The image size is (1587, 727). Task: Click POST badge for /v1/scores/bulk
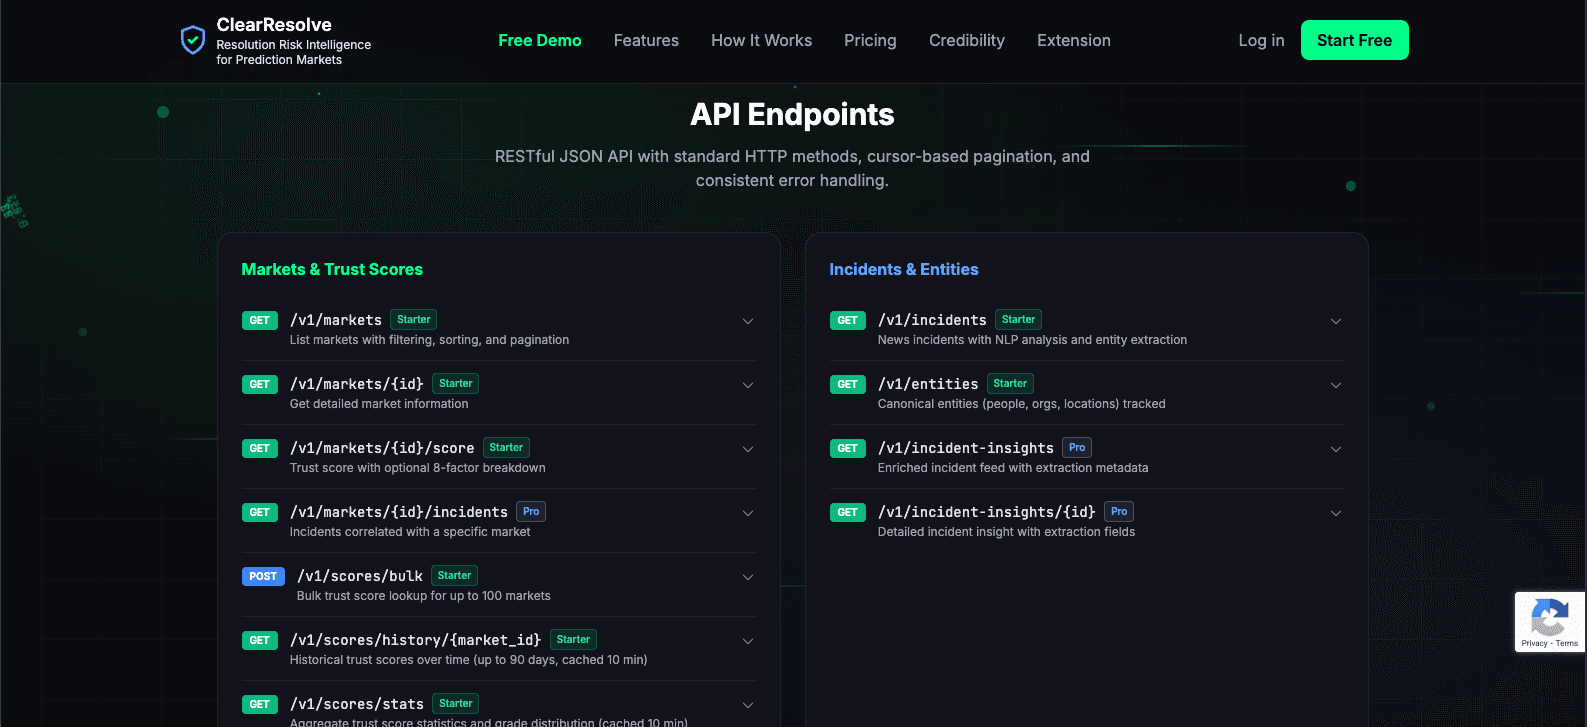point(263,576)
